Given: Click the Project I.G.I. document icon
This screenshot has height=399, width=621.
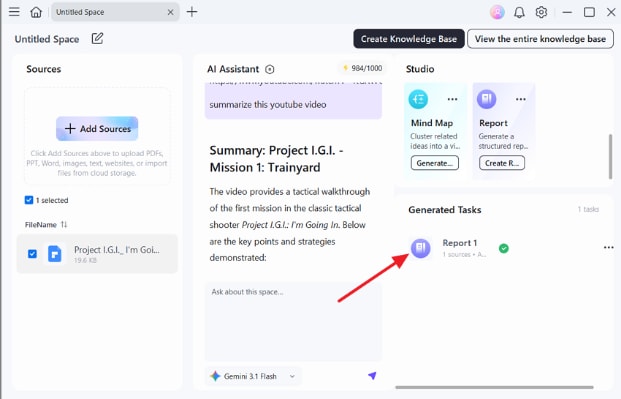Looking at the screenshot, I should pos(55,254).
